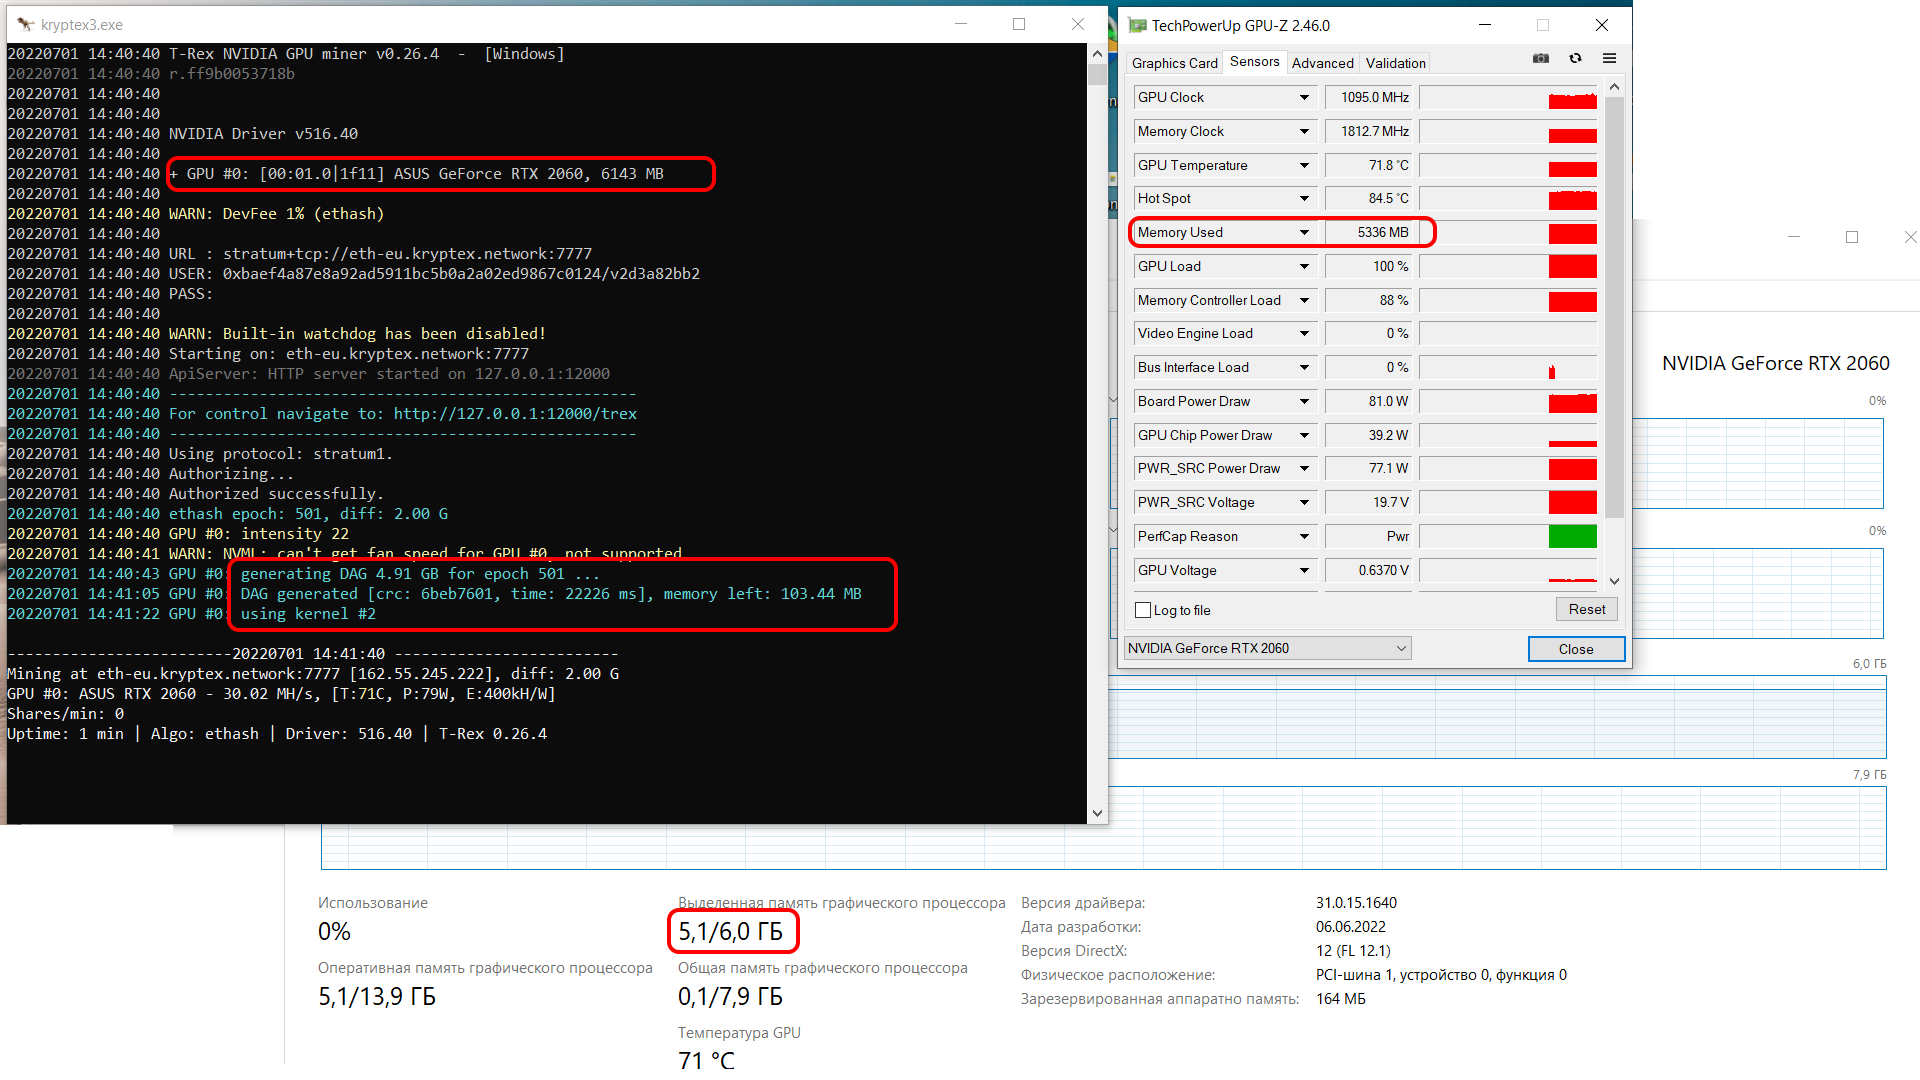The image size is (1920, 1080).
Task: Select the Sensors tab
Action: point(1254,62)
